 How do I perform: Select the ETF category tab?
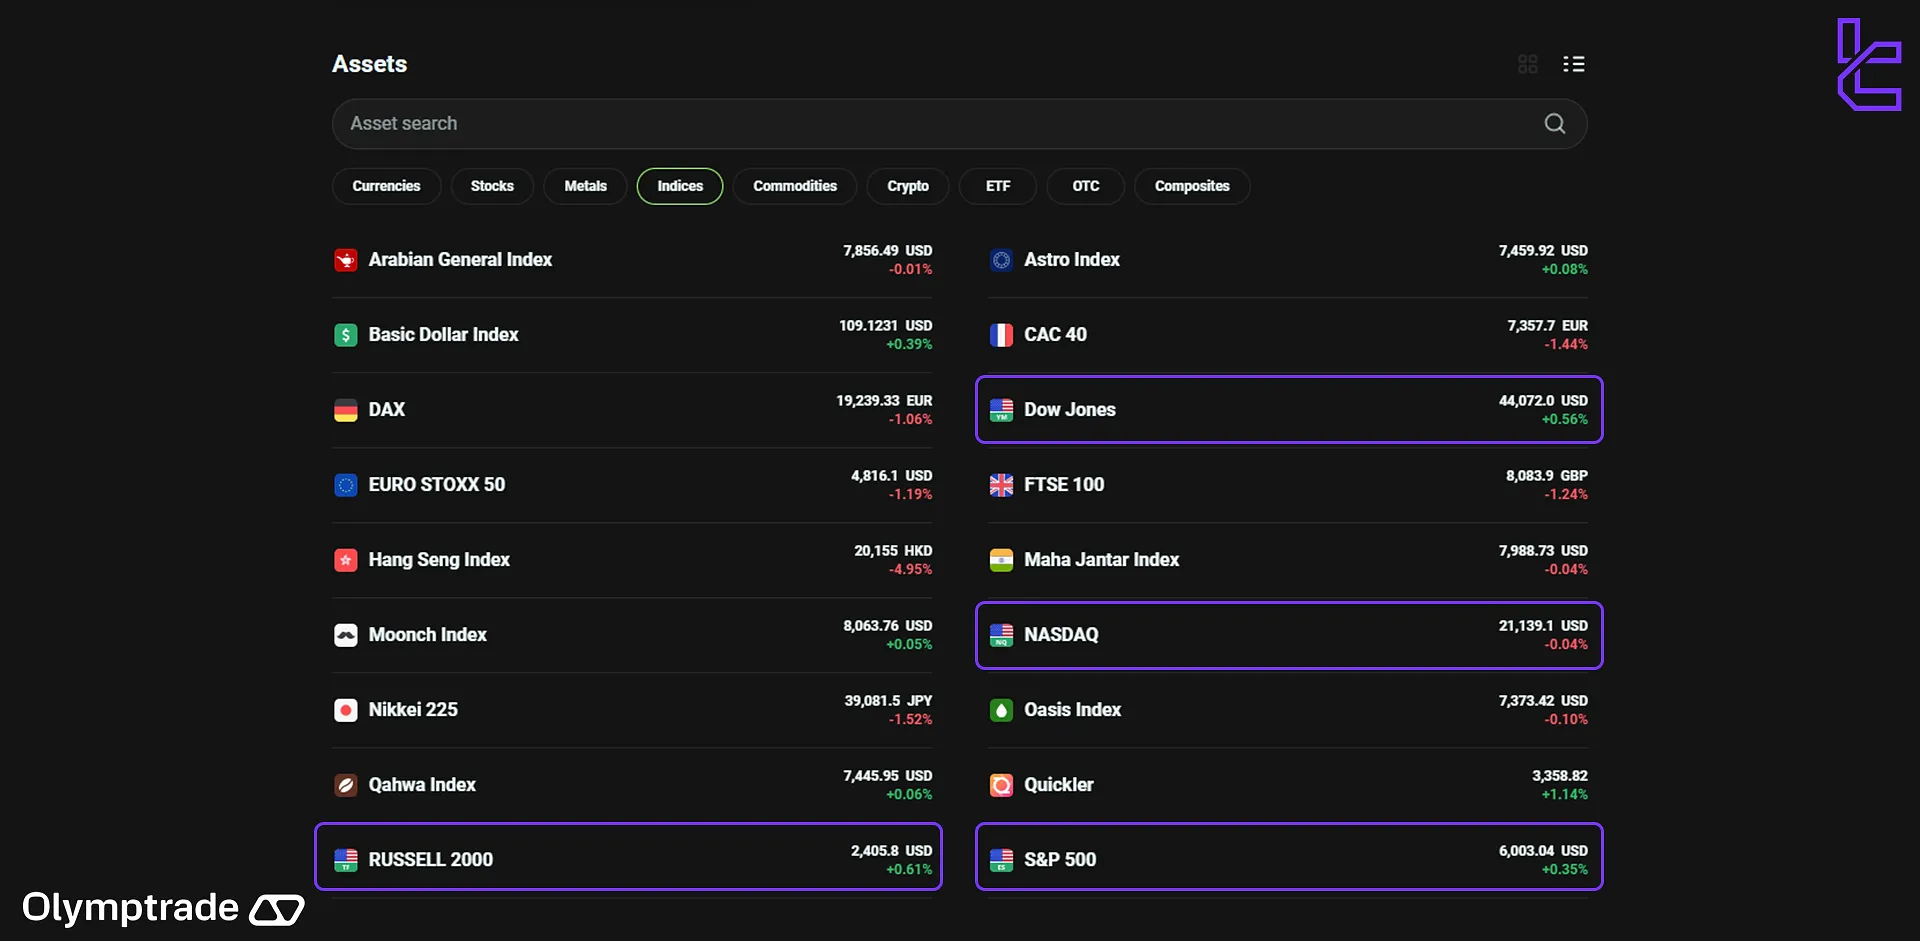[x=998, y=186]
